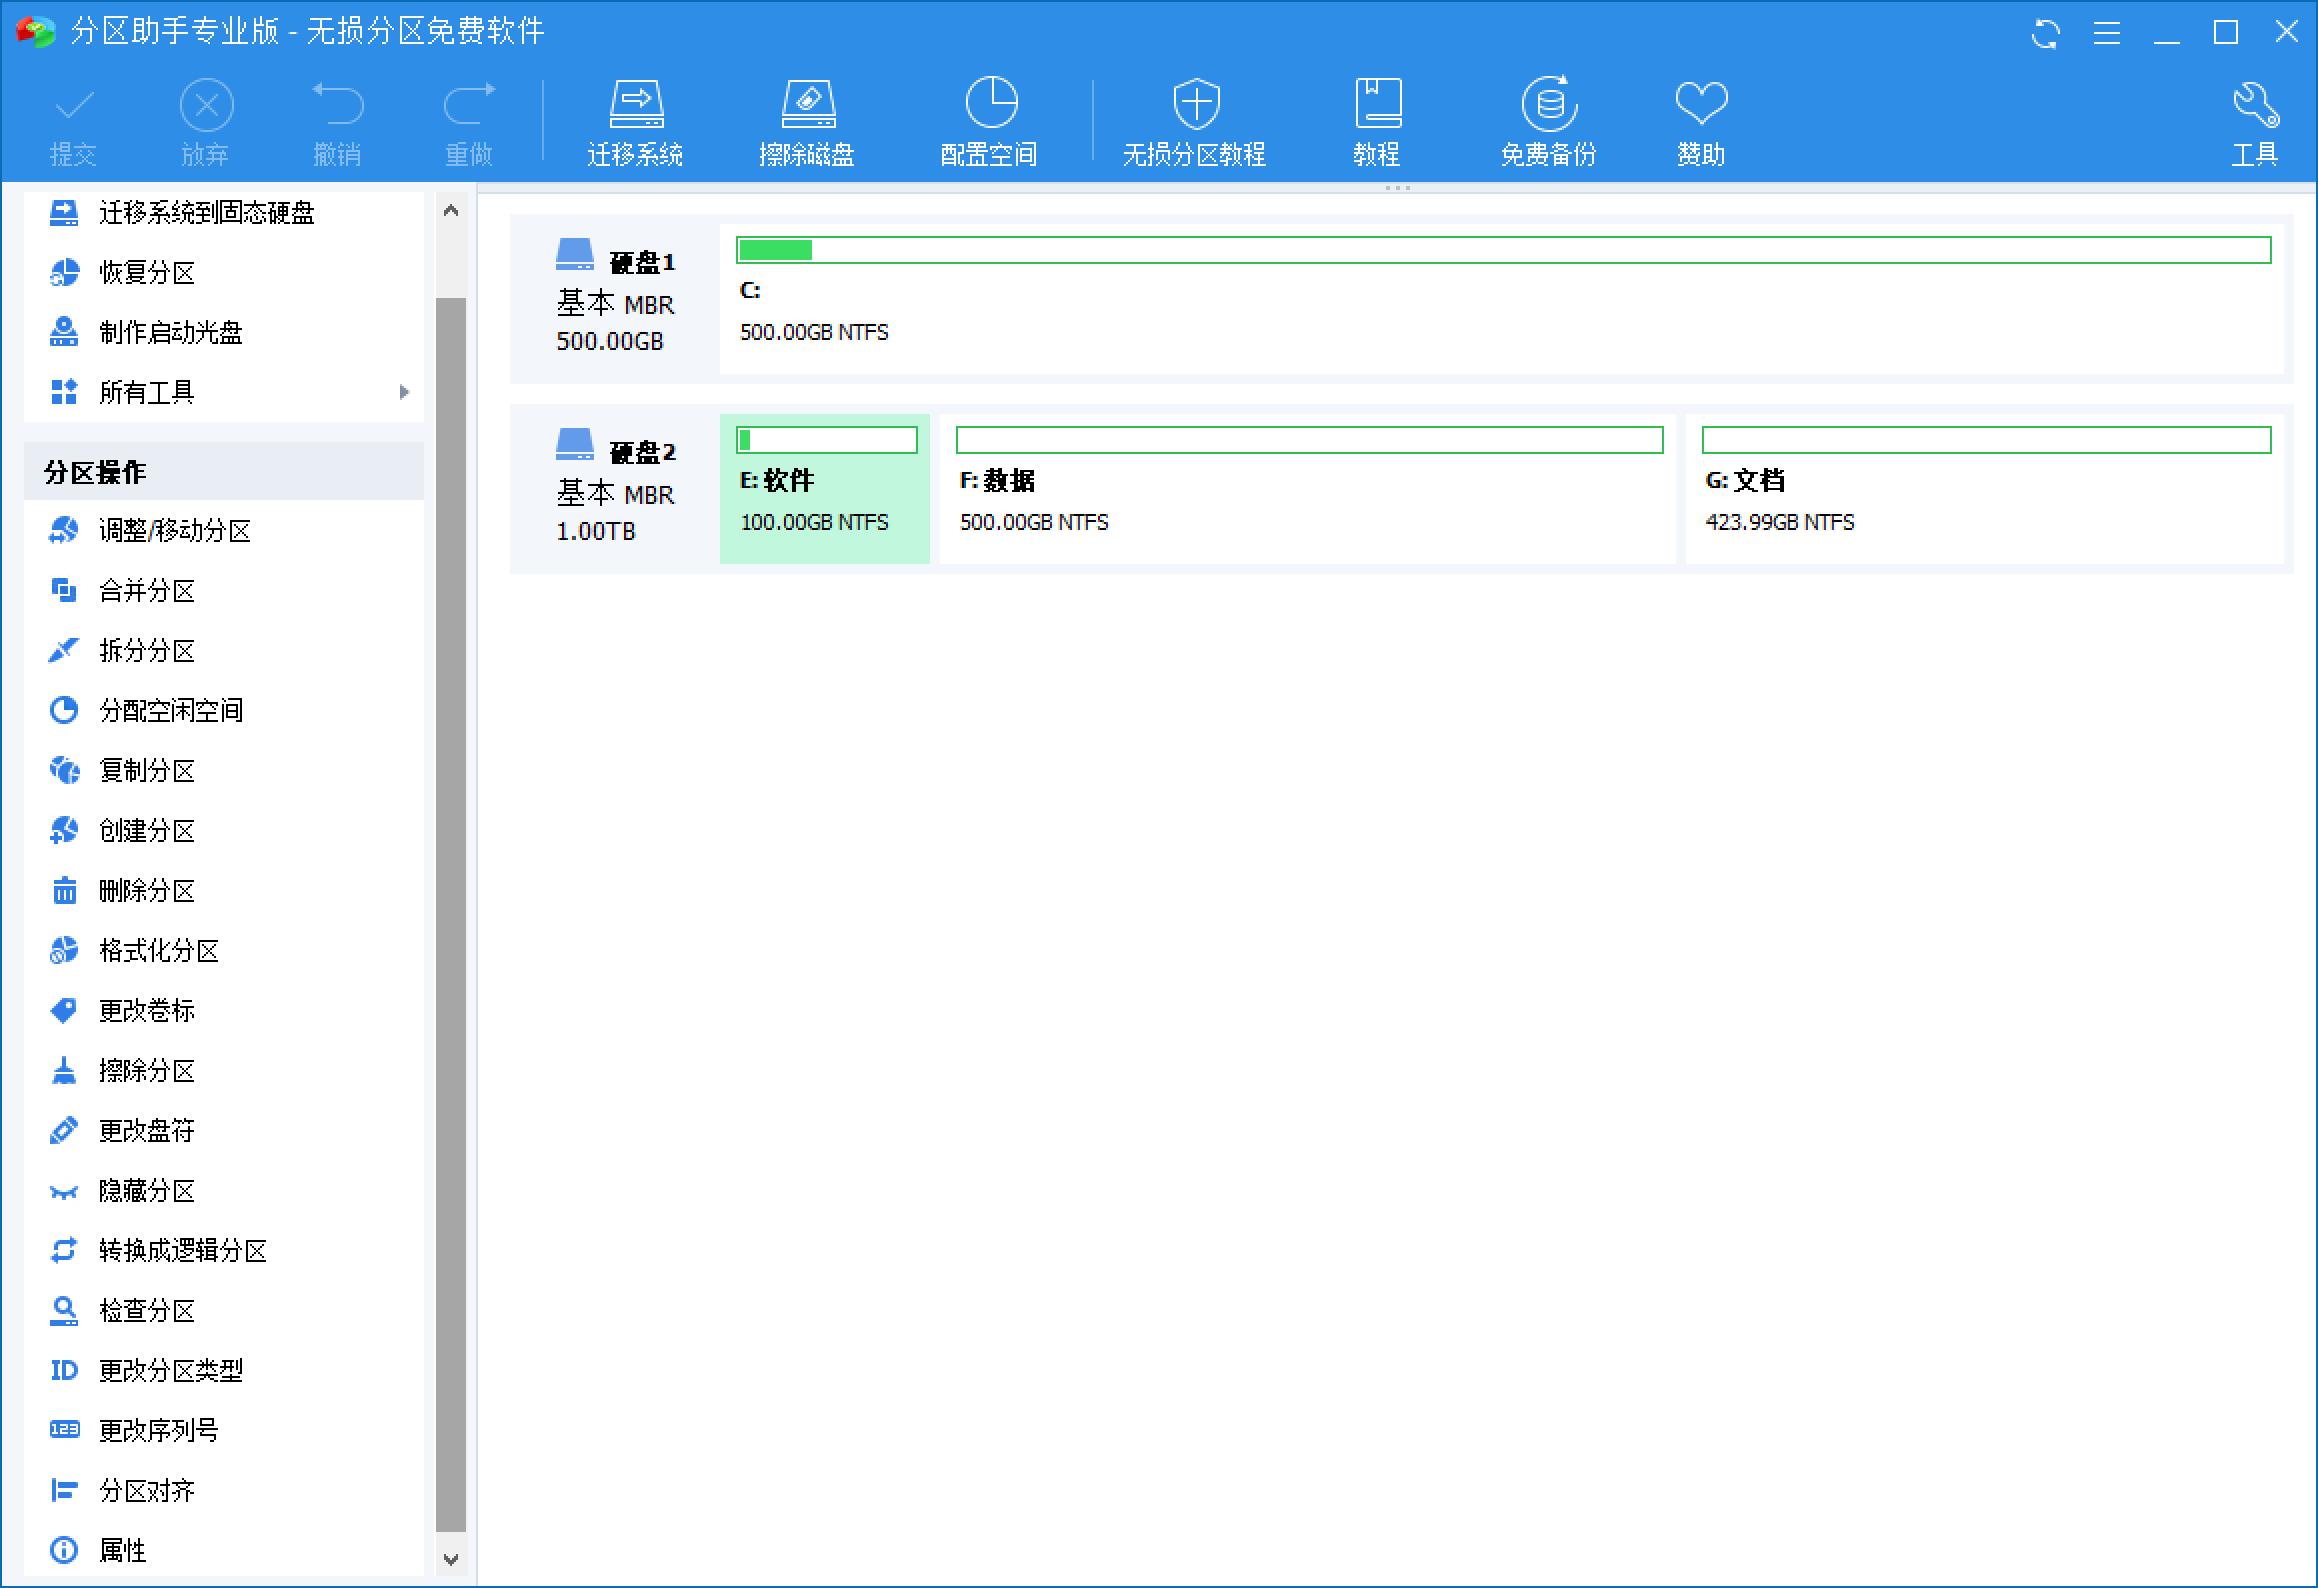Open the hamburger menu in title bar
This screenshot has height=1588, width=2318.
[x=2106, y=33]
